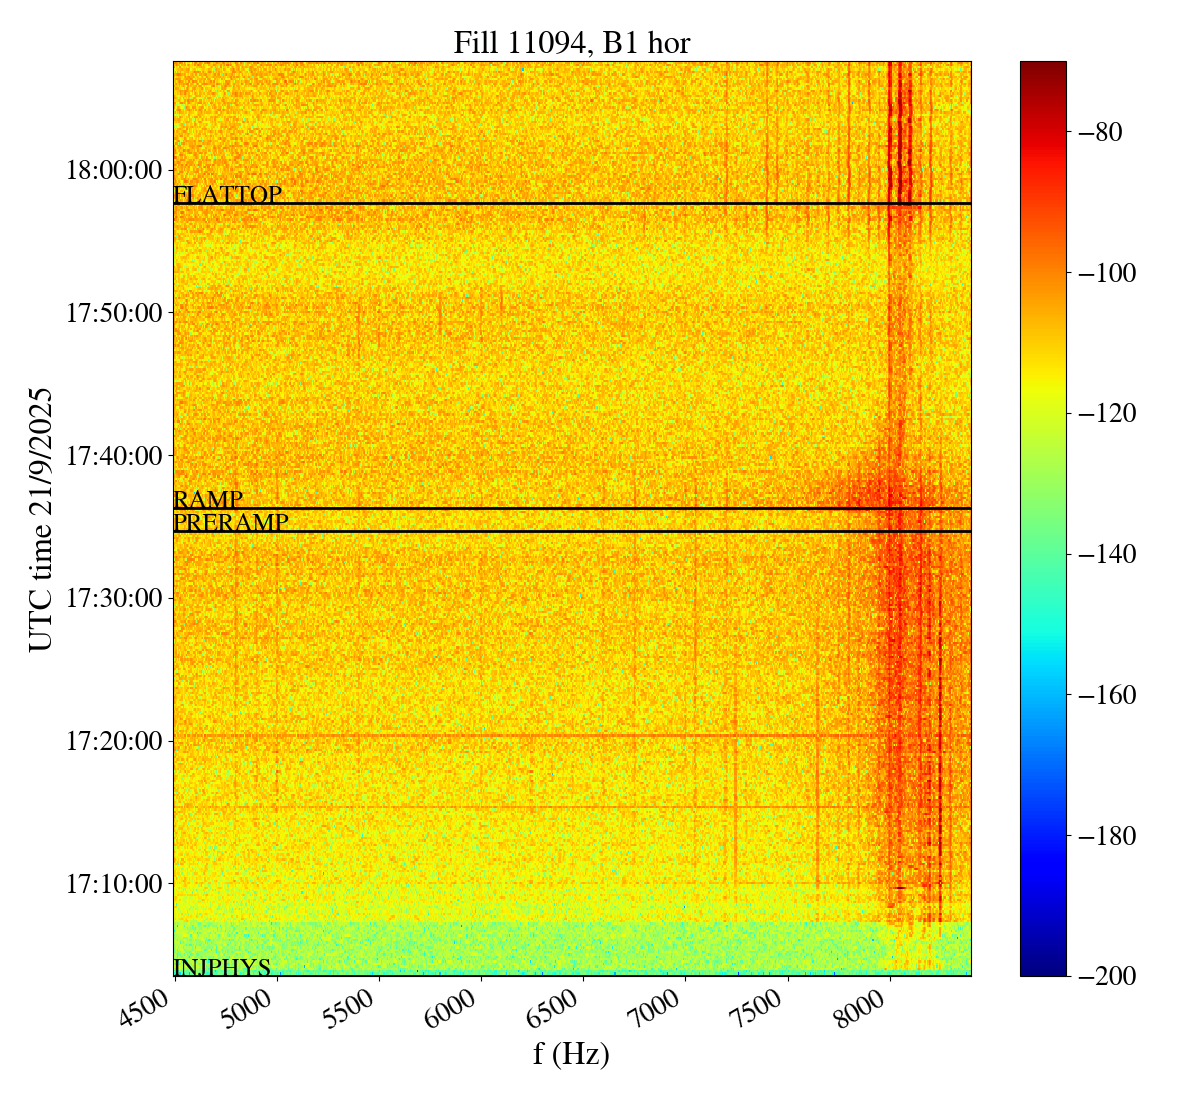This screenshot has width=1200, height=1100.
Task: Click the 18:00:00 time axis tick
Action: point(113,170)
